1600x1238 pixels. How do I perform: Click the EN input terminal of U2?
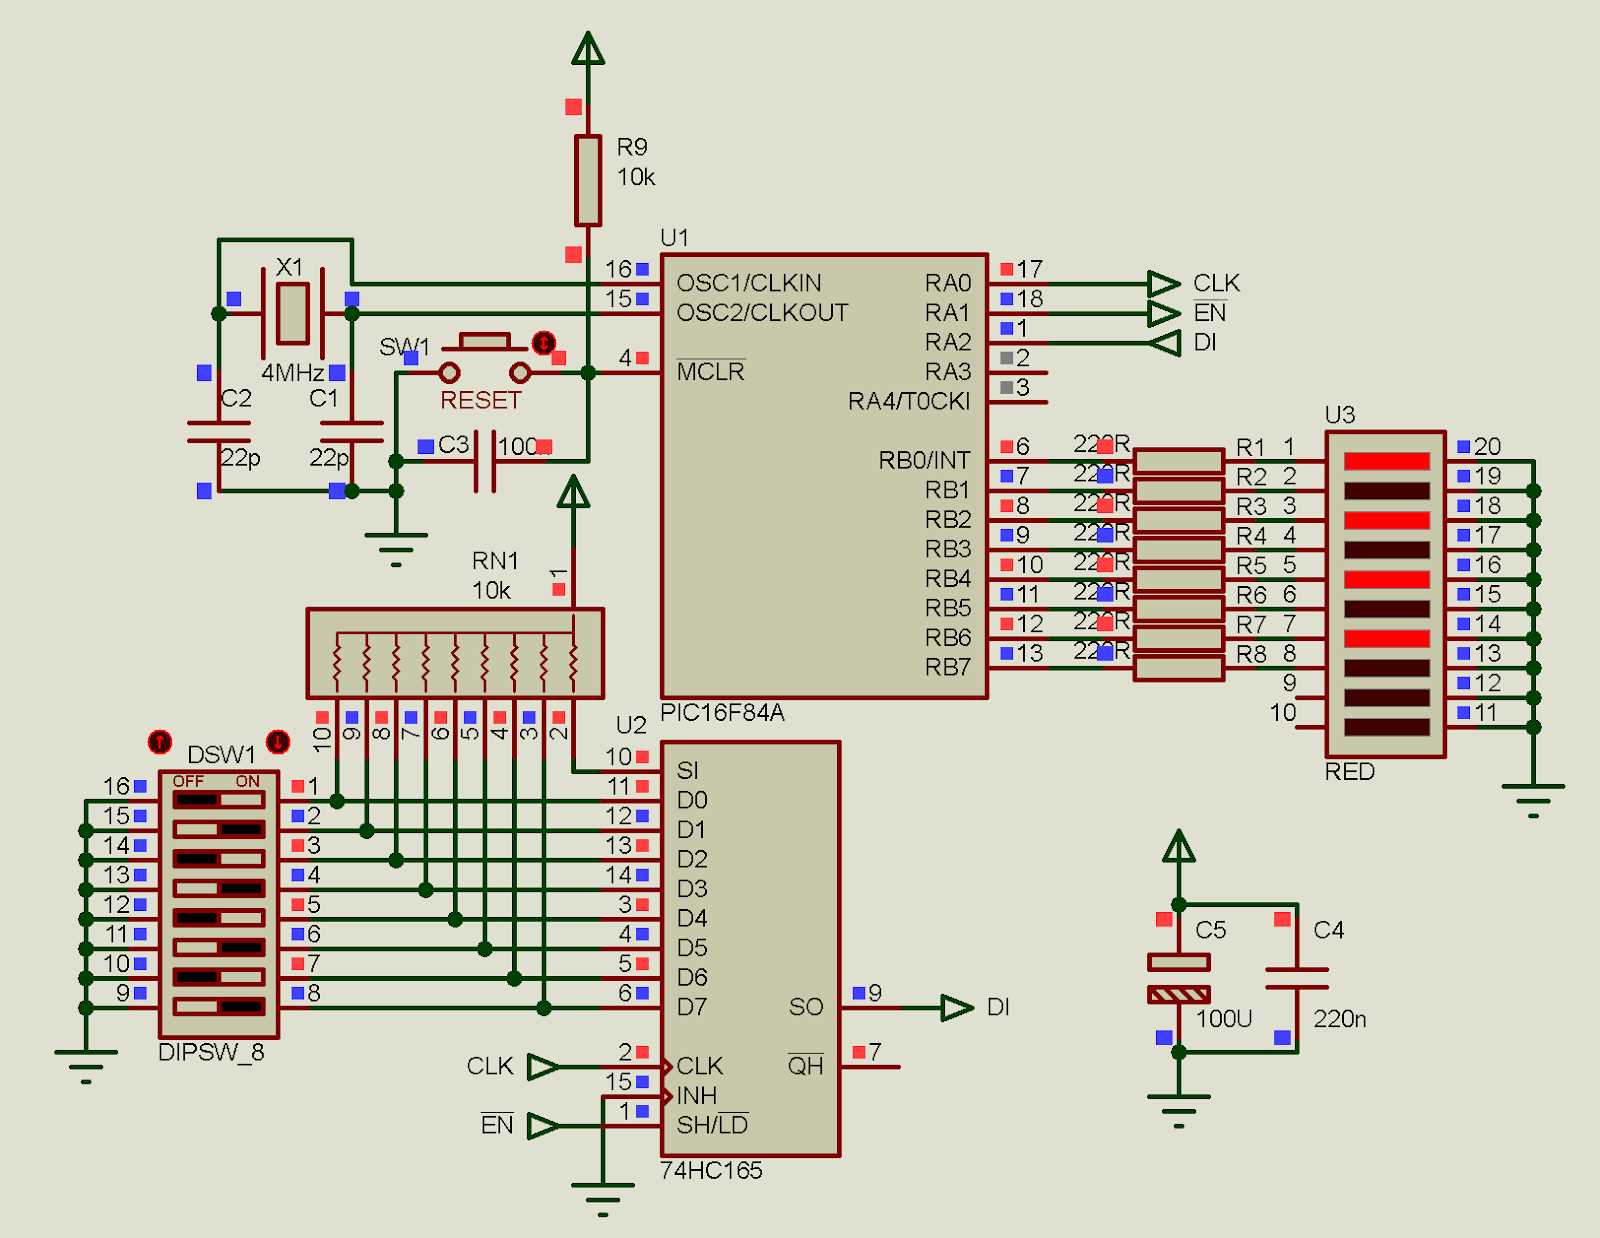pos(543,1125)
